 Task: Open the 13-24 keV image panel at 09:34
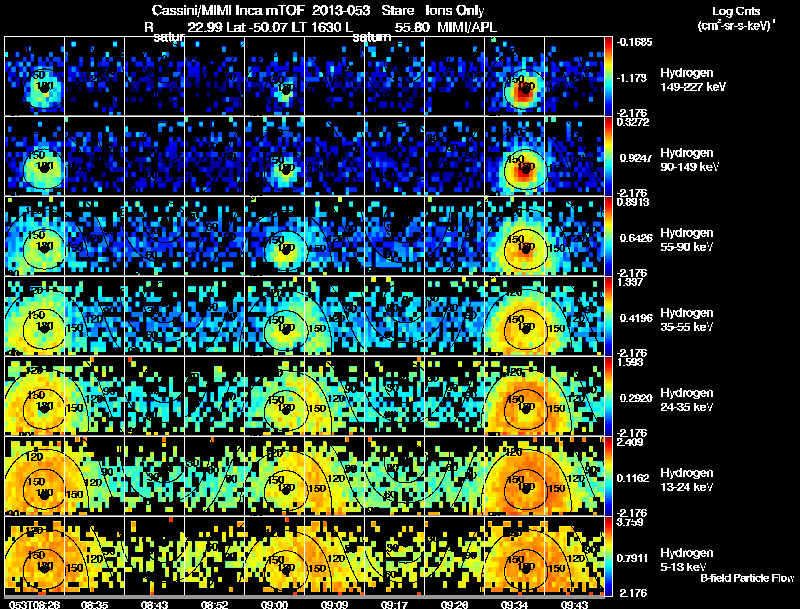(514, 476)
